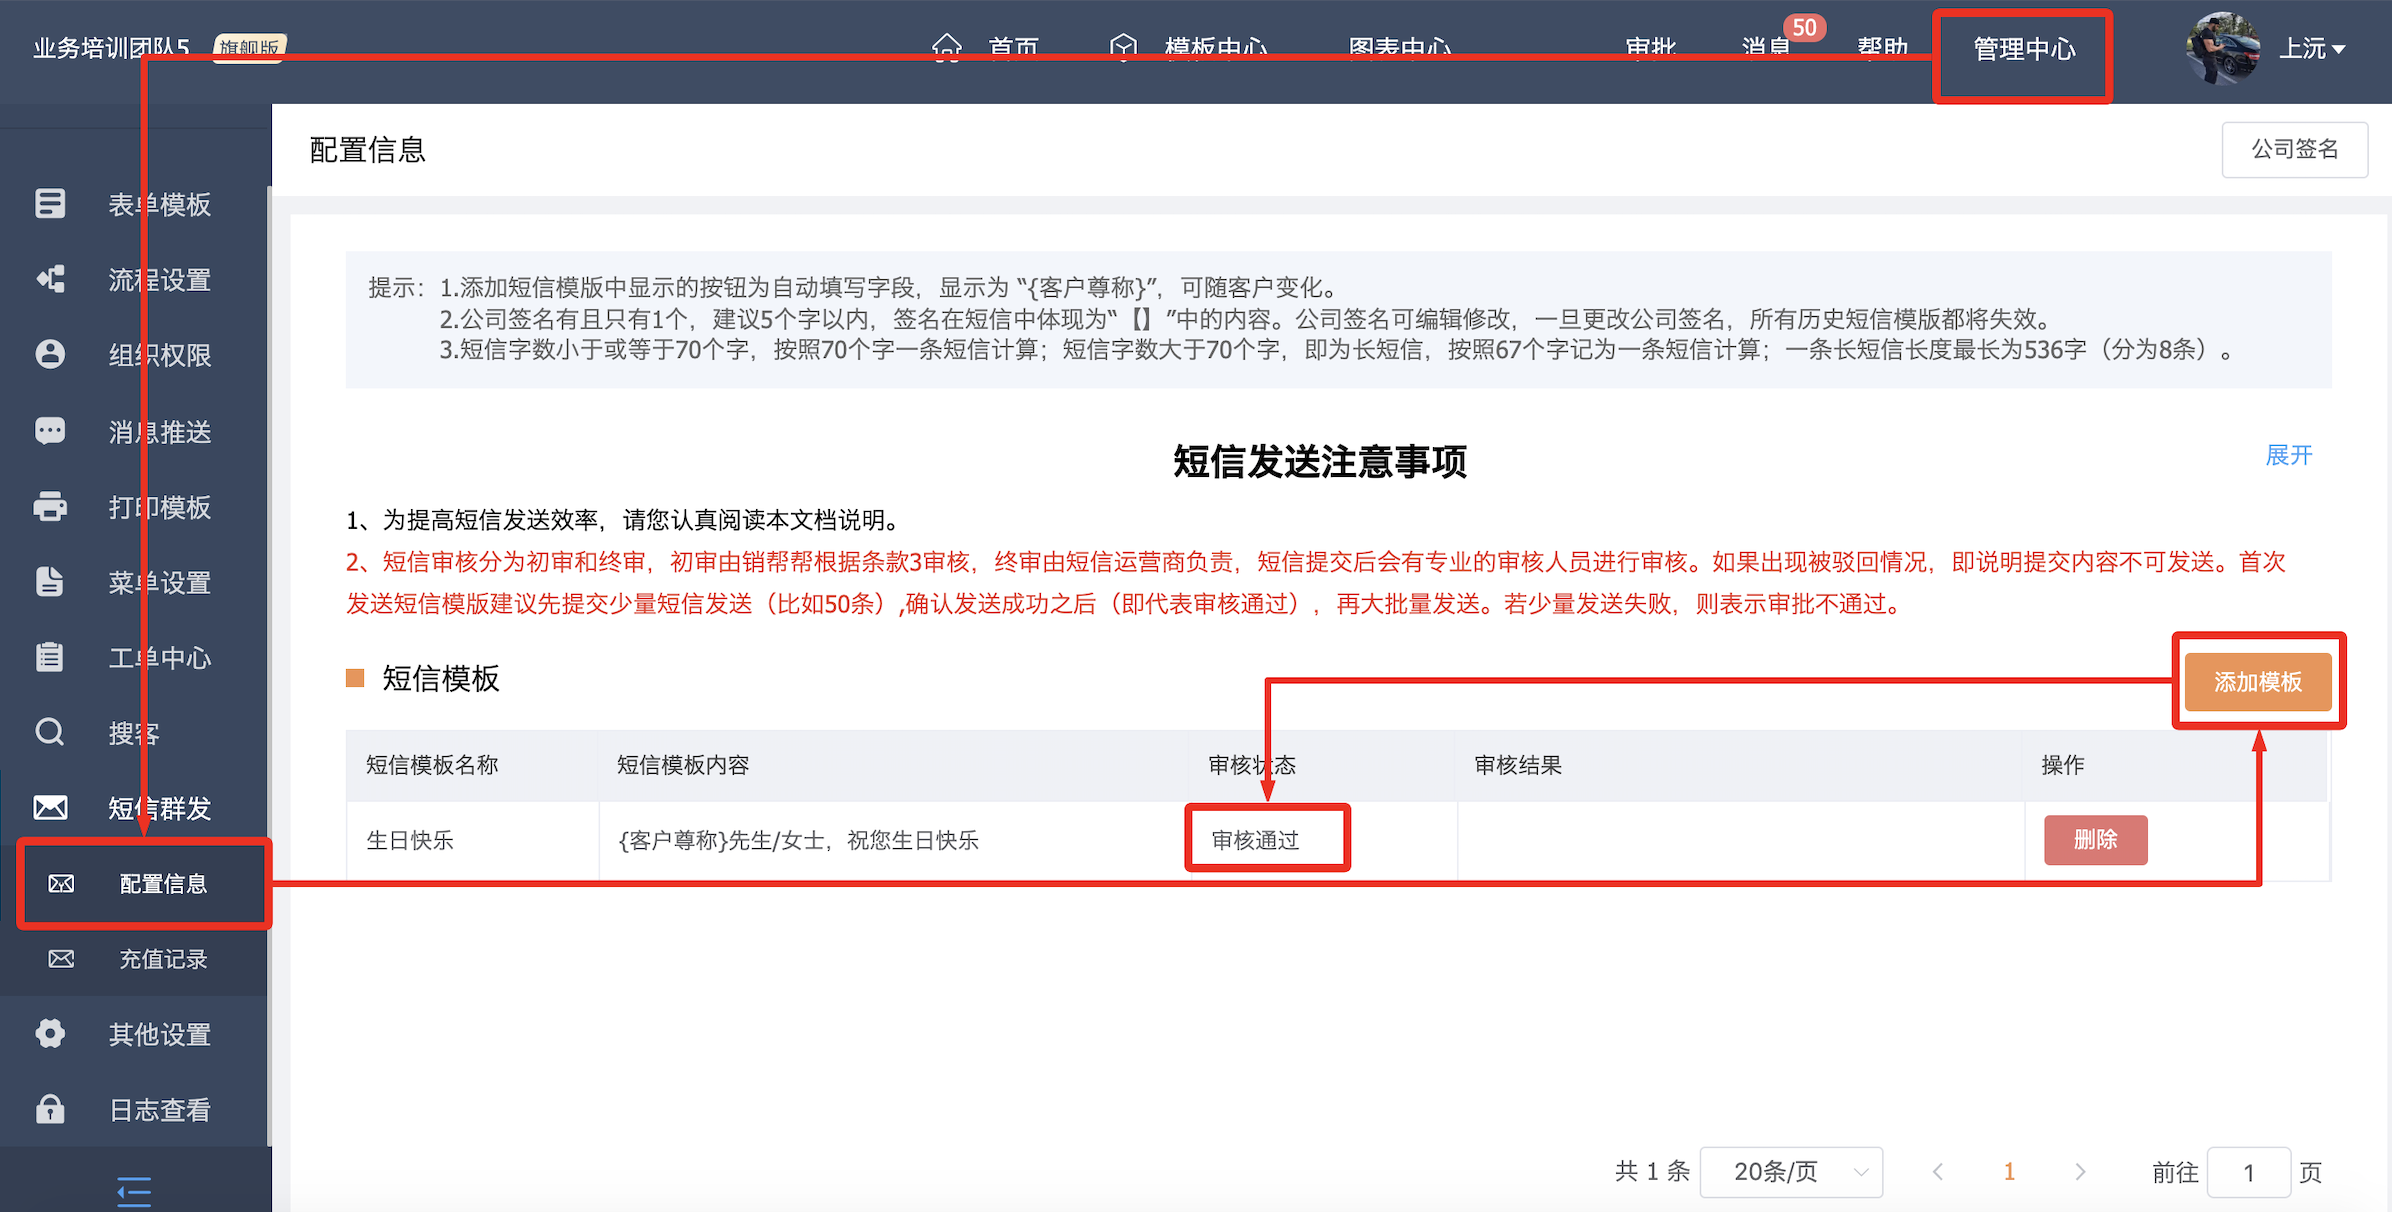
Task: Click the 公司签名 button
Action: coord(2294,150)
